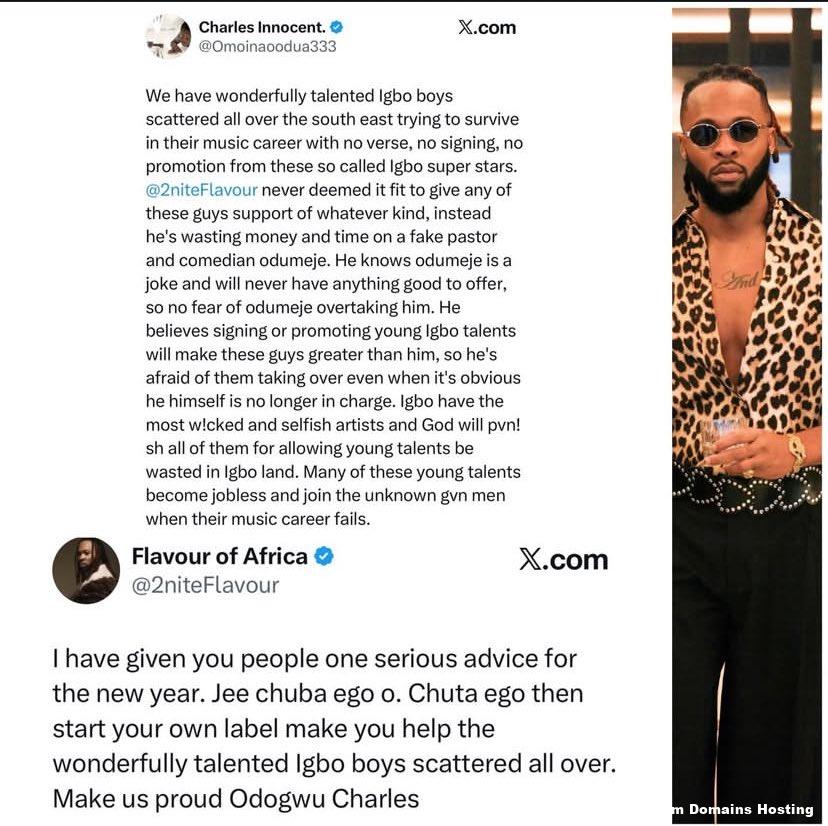Click the verified badge beside Charles Innocent
This screenshot has height=826, width=828.
click(337, 28)
